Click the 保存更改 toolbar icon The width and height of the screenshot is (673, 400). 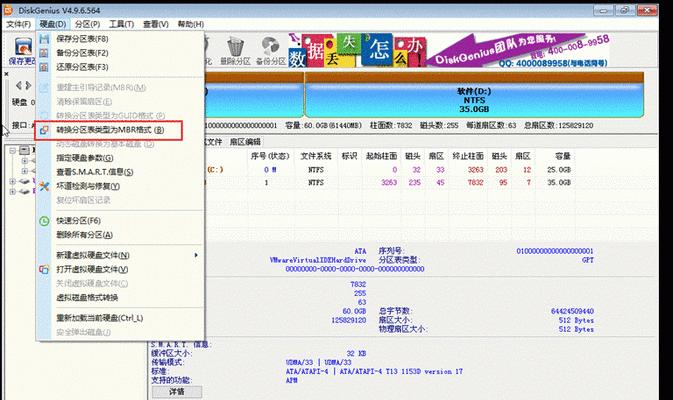point(23,51)
